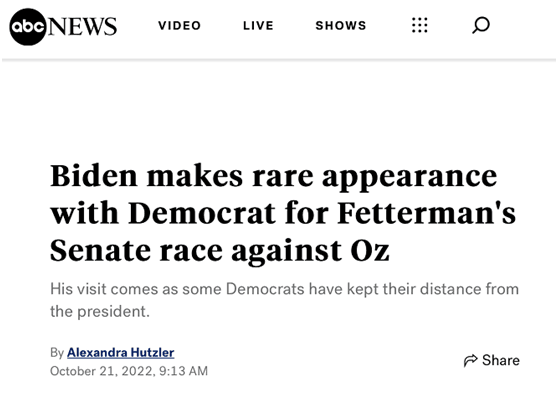Select the SHOWS navigation item
The height and width of the screenshot is (399, 558).
click(x=341, y=26)
